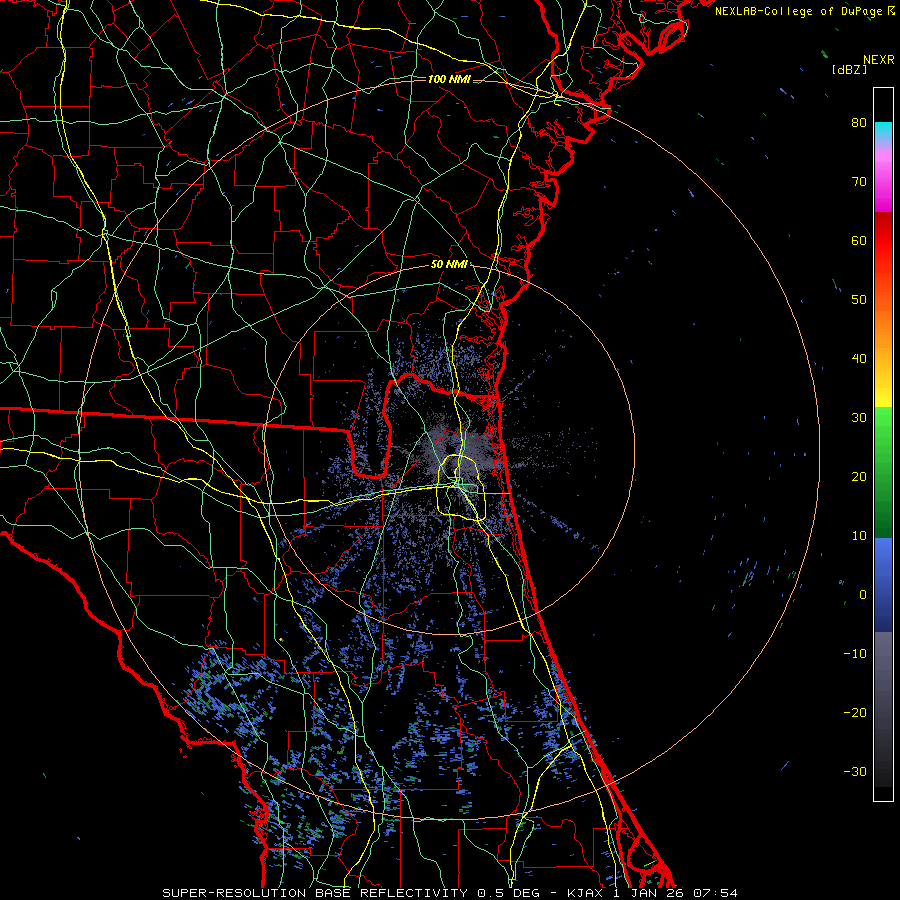Screen dimensions: 900x900
Task: Select the 50 value on the dBZ scale
Action: click(859, 300)
